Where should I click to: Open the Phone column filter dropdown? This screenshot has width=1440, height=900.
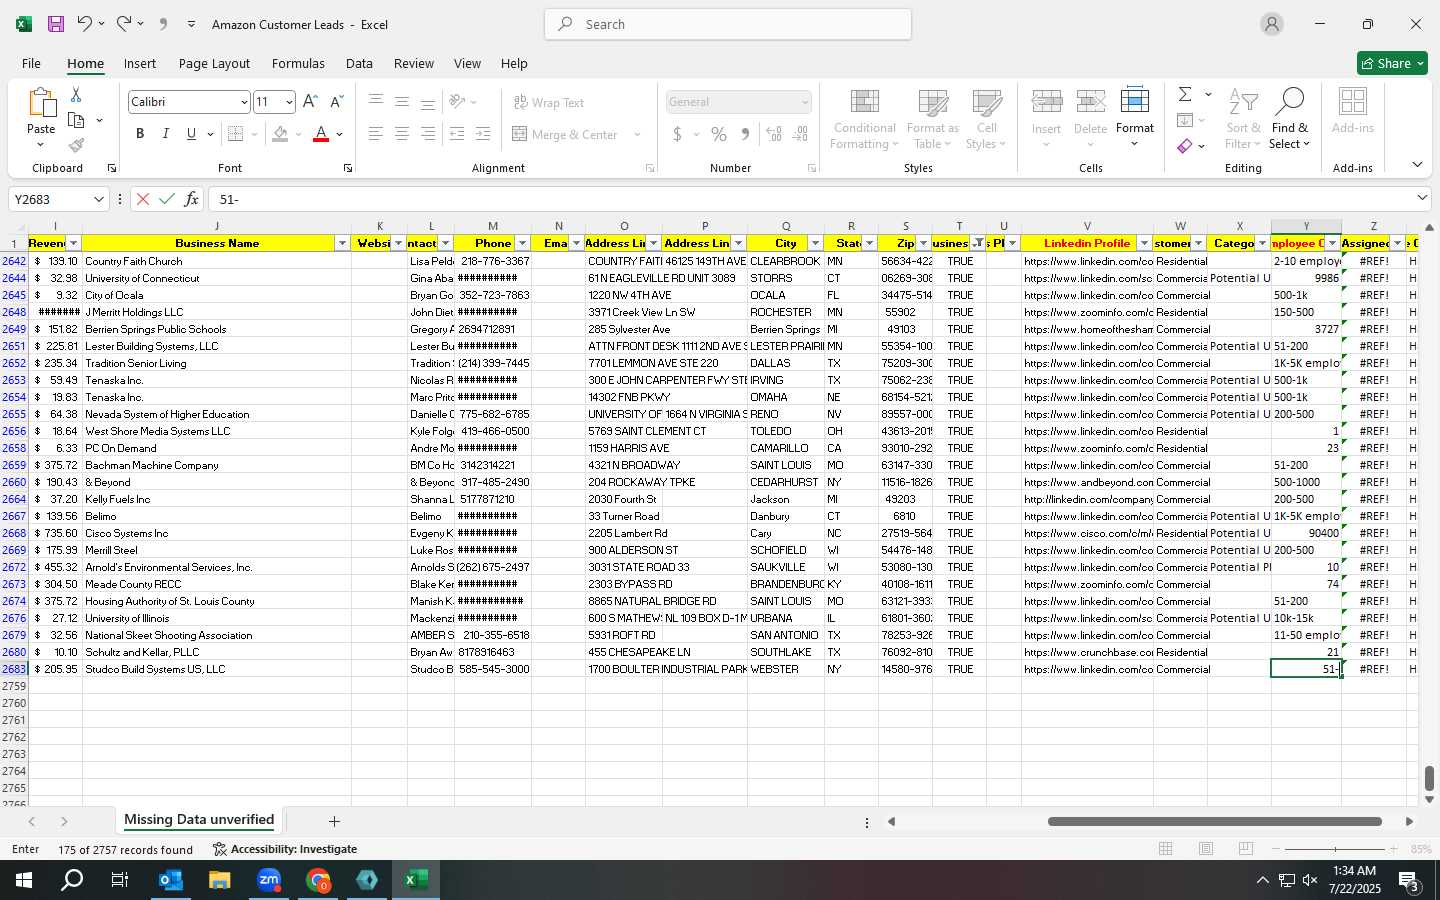tap(522, 243)
